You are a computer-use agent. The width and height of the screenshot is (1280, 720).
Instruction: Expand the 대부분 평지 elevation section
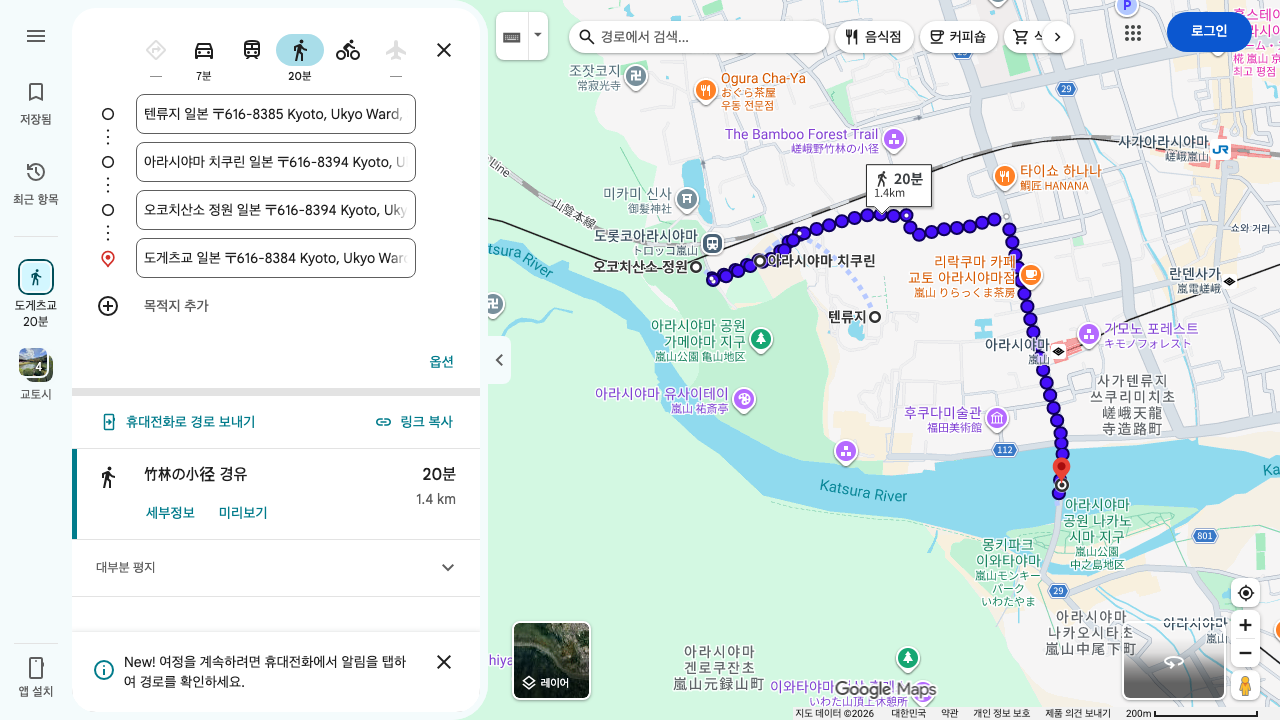(x=276, y=568)
